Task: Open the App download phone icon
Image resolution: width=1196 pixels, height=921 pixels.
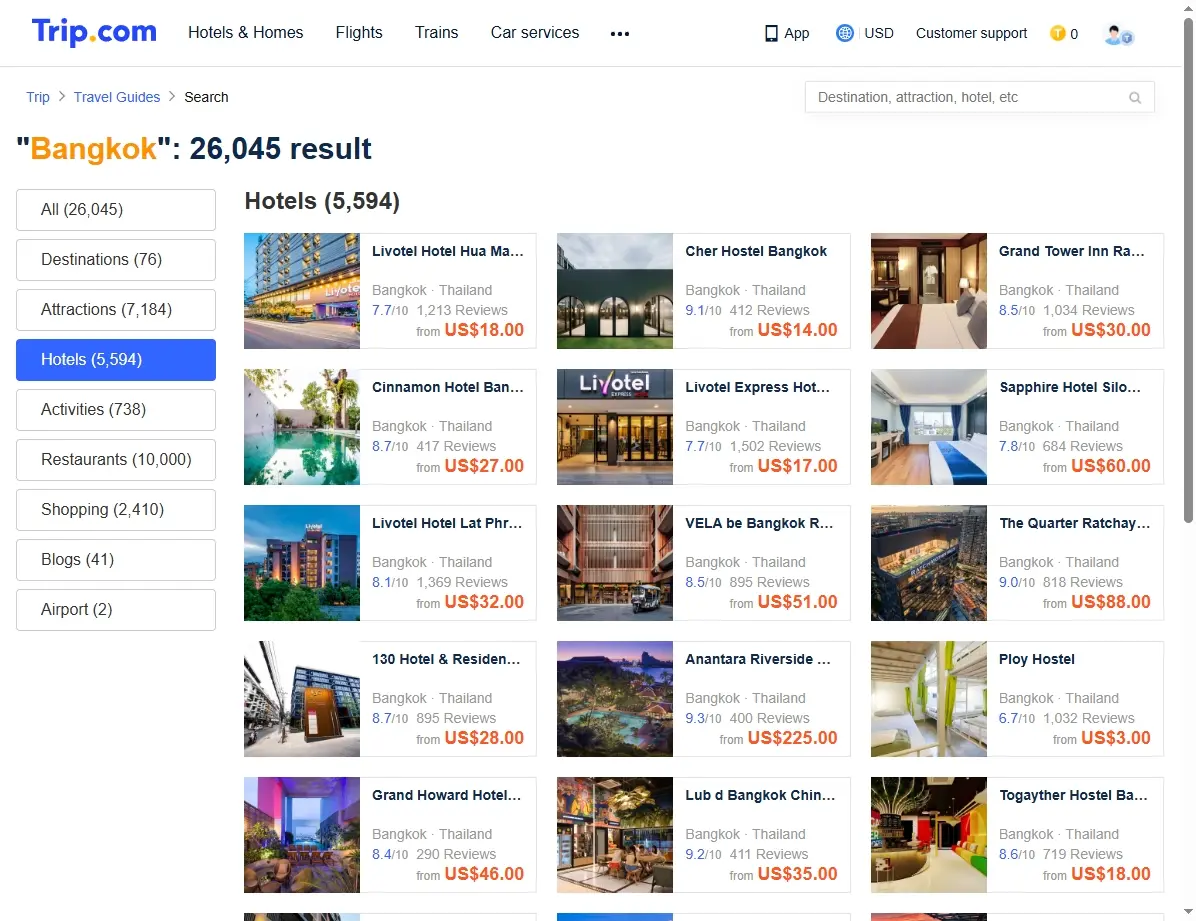Action: 771,34
